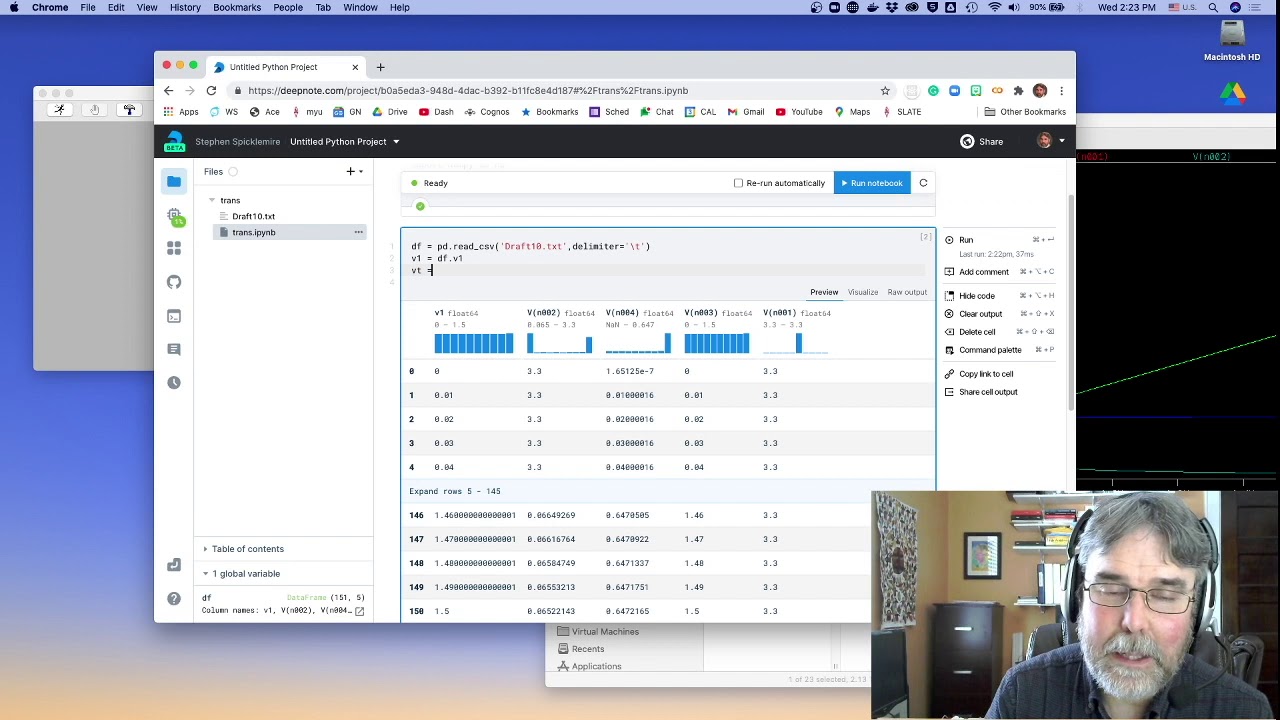1280x720 pixels.
Task: Click the add file plus icon
Action: (350, 172)
